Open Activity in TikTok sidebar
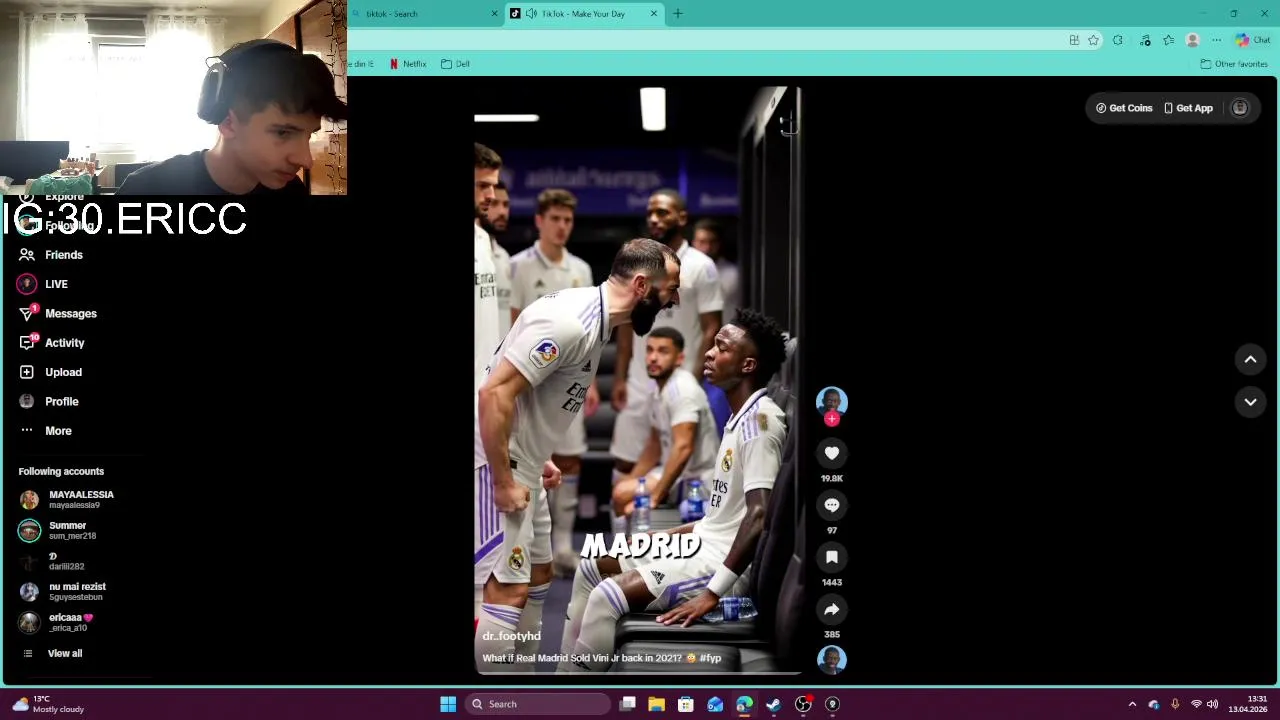 click(65, 343)
